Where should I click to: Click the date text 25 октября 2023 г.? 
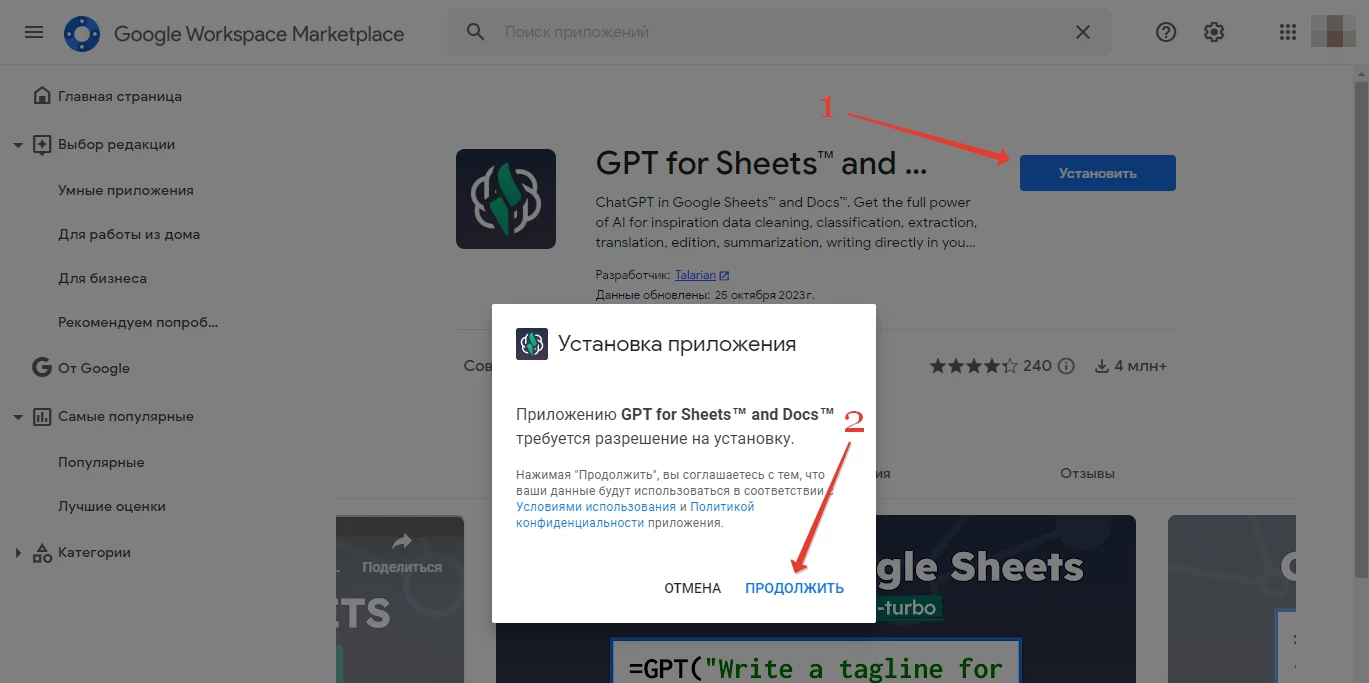pyautogui.click(x=765, y=295)
